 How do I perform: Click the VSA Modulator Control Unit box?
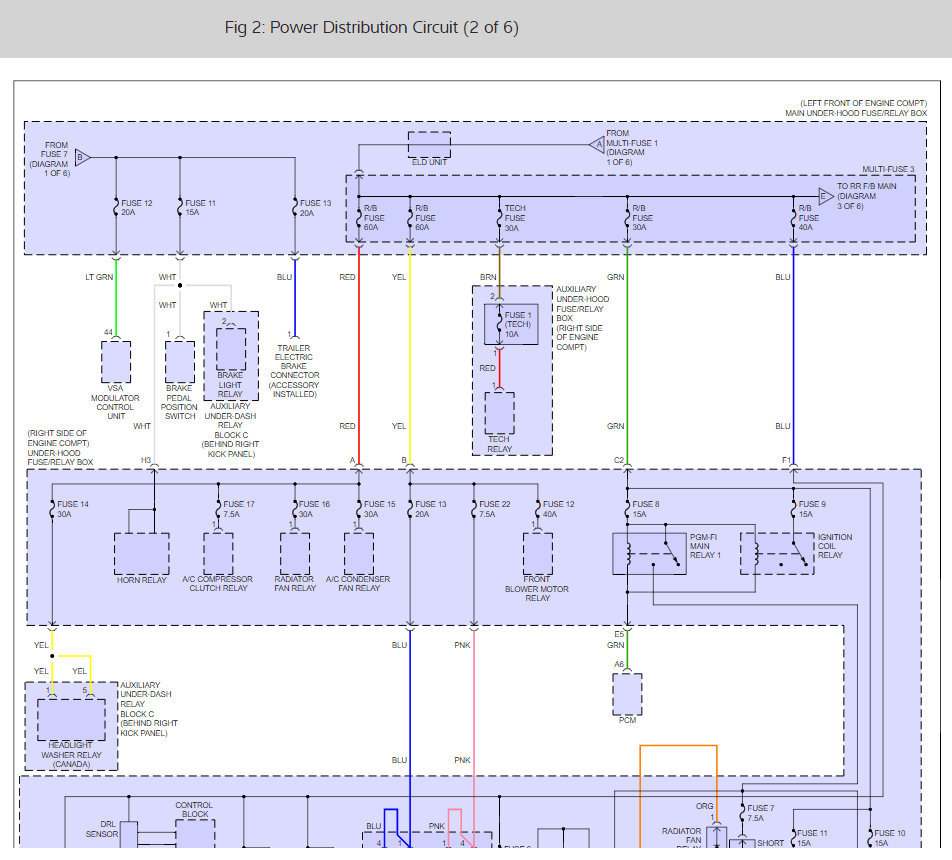pyautogui.click(x=116, y=361)
